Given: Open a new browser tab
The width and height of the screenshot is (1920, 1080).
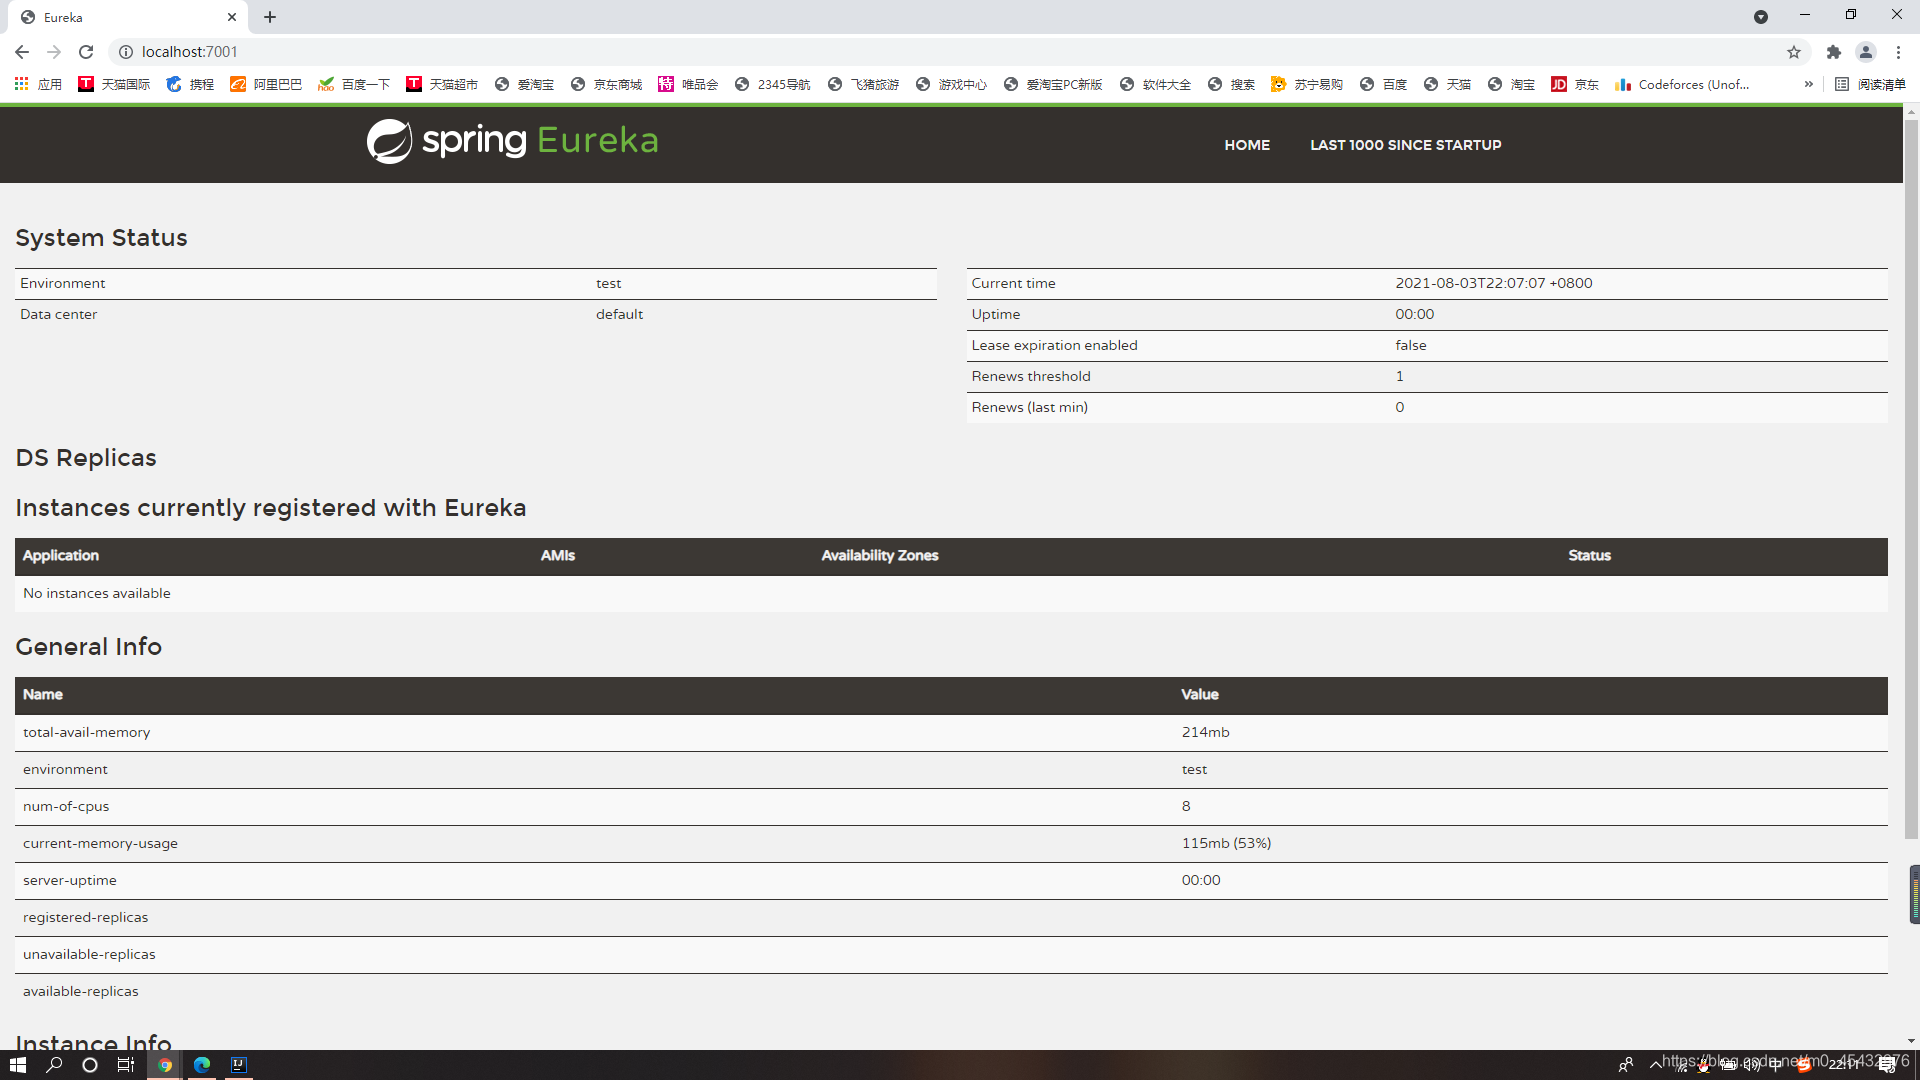Looking at the screenshot, I should (270, 17).
